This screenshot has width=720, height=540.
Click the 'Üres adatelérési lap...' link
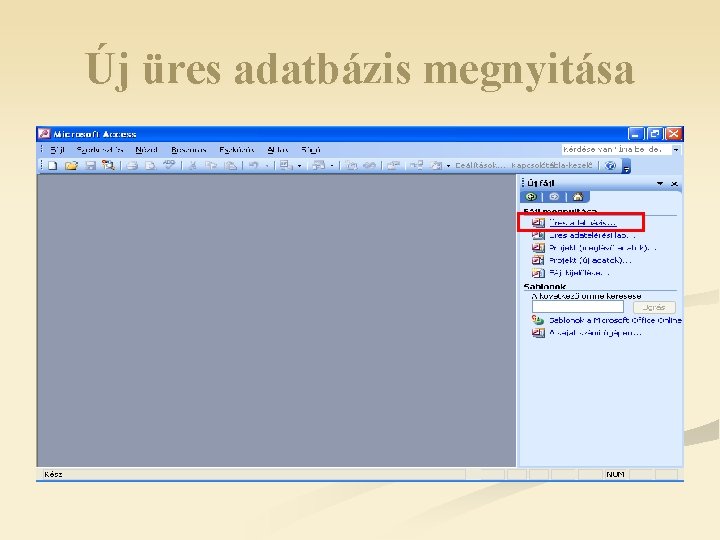pyautogui.click(x=592, y=235)
